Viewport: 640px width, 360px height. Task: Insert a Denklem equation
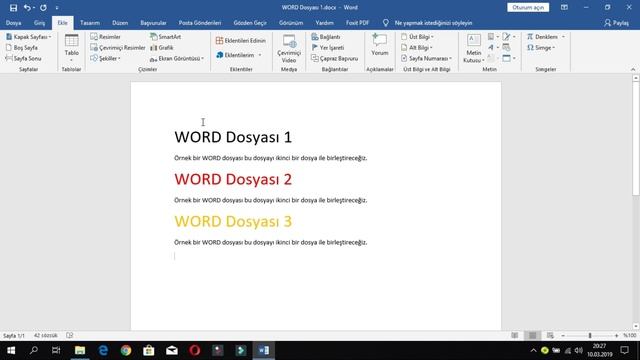546,37
